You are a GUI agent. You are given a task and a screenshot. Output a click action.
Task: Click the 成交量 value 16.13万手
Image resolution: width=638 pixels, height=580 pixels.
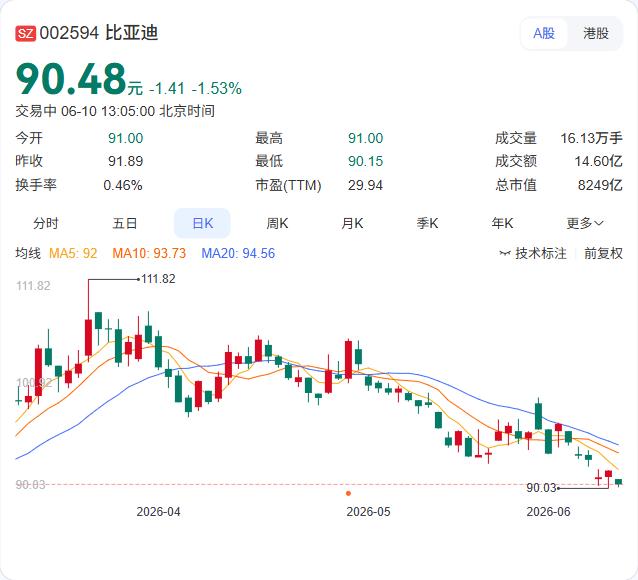(x=592, y=138)
